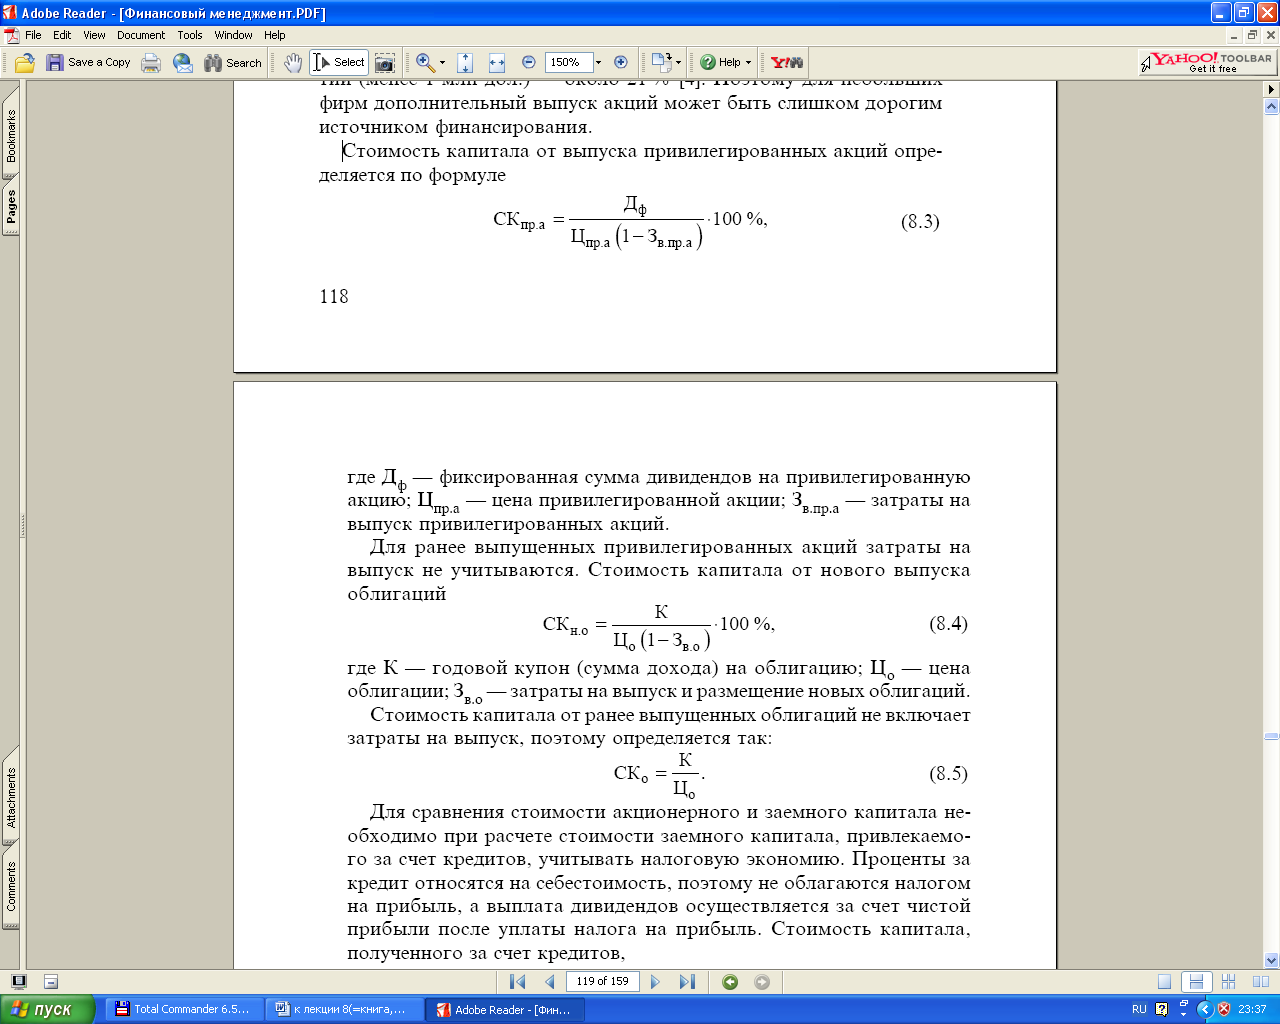
Task: Open the zoom percentage dropdown
Action: pyautogui.click(x=599, y=62)
